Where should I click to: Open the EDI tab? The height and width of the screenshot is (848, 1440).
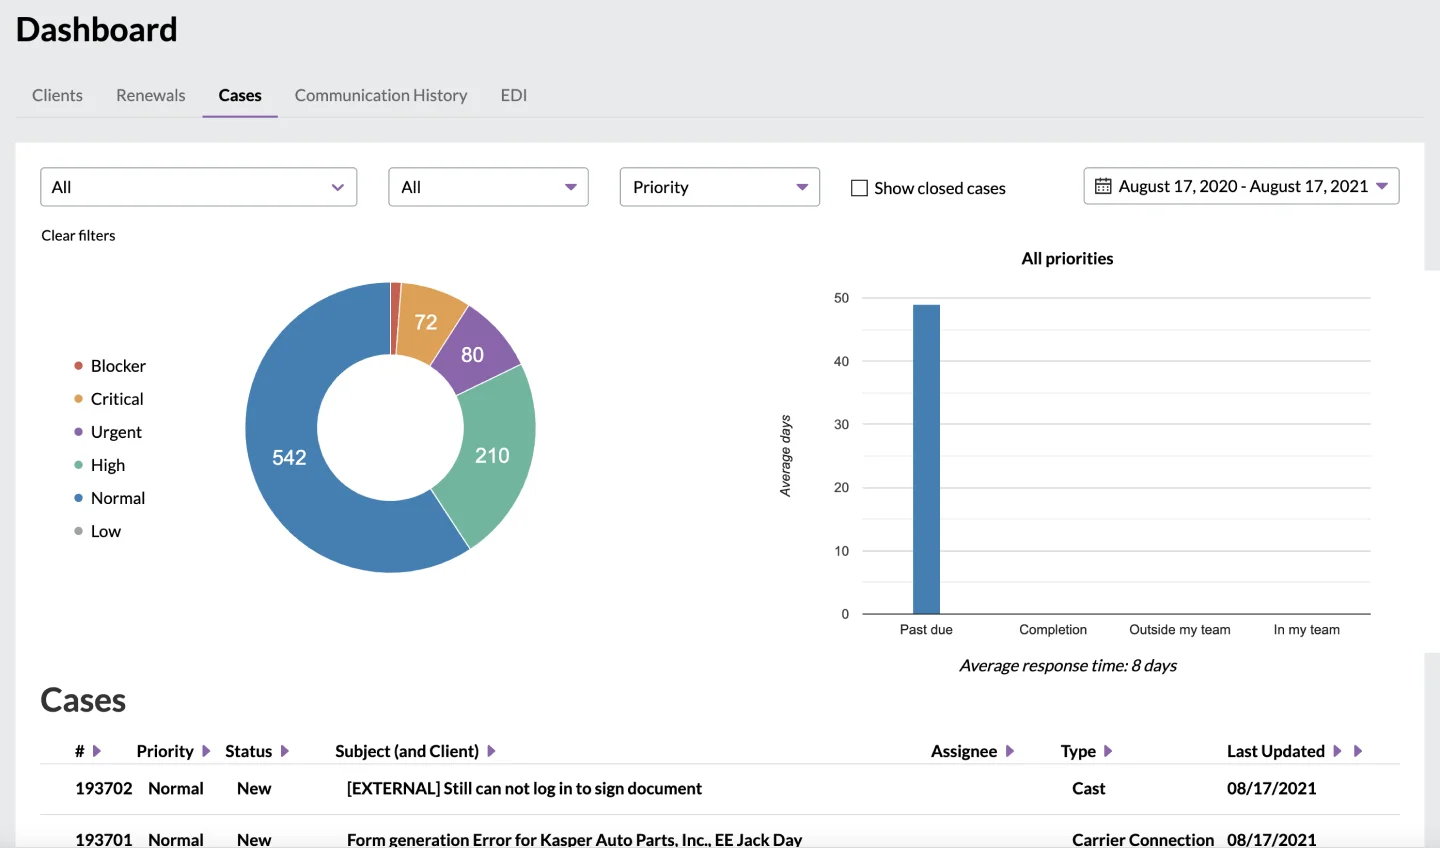click(x=514, y=95)
